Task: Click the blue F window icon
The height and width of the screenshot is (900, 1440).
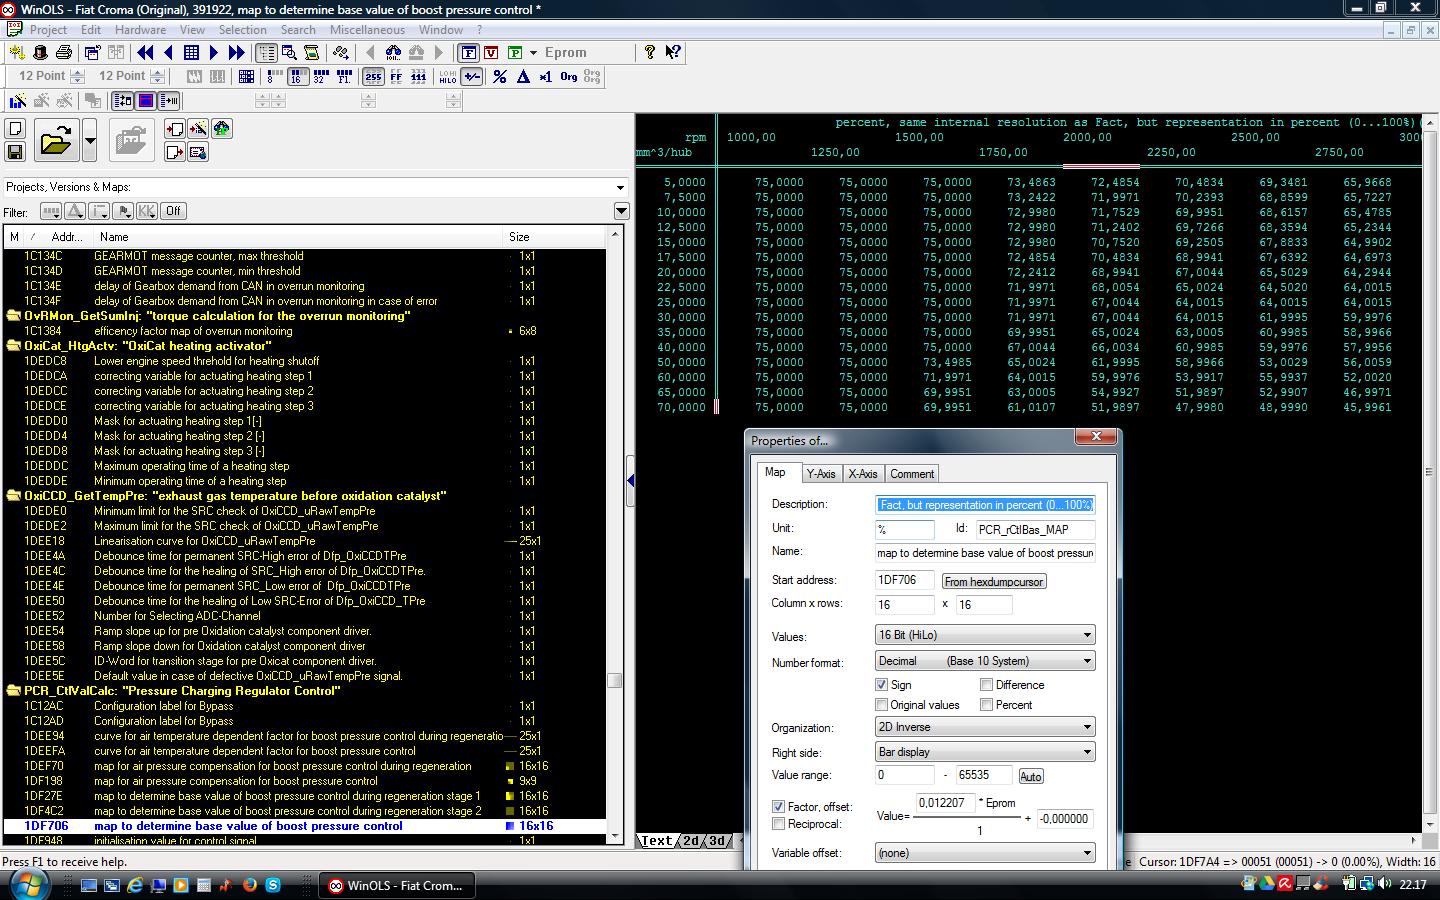Action: pos(469,52)
